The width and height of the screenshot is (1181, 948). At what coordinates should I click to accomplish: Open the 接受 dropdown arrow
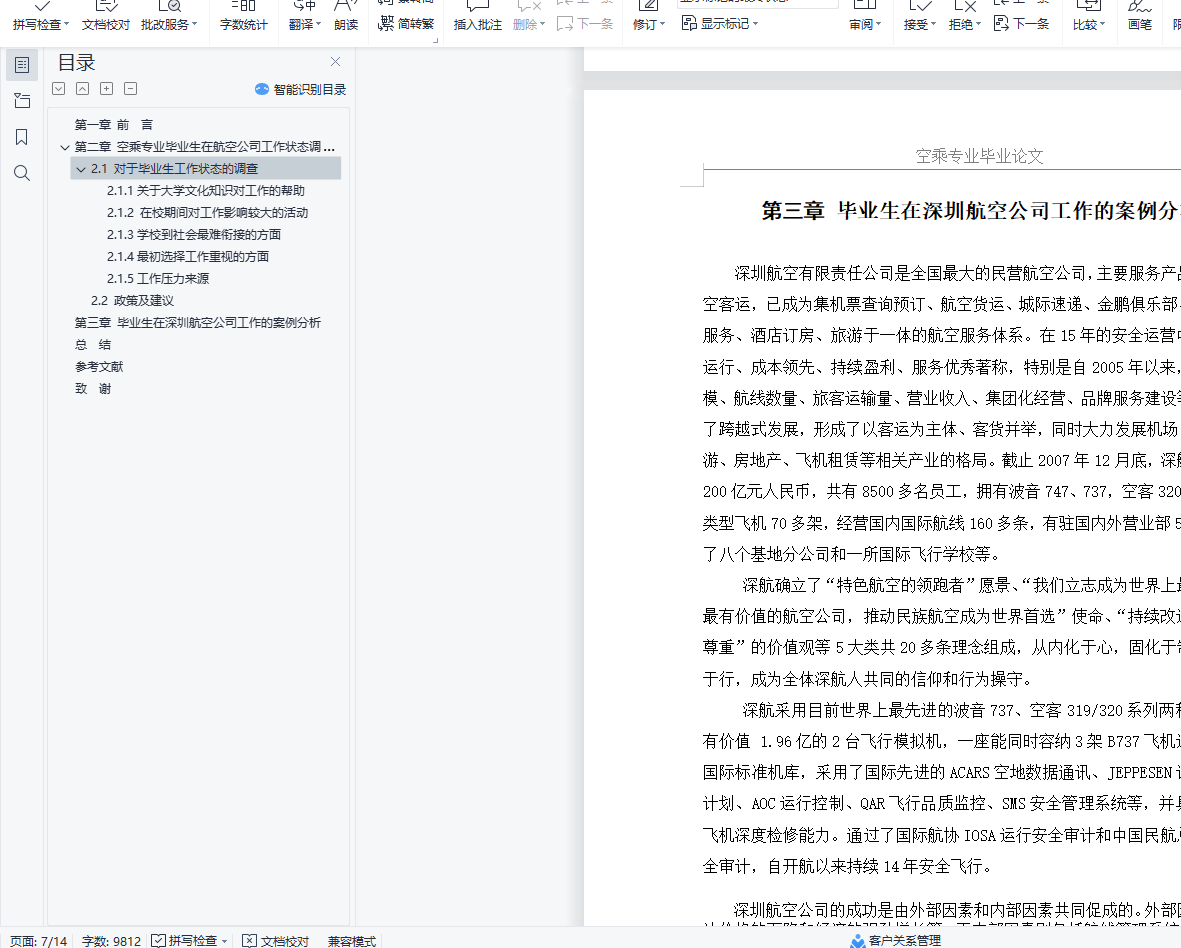tap(934, 25)
